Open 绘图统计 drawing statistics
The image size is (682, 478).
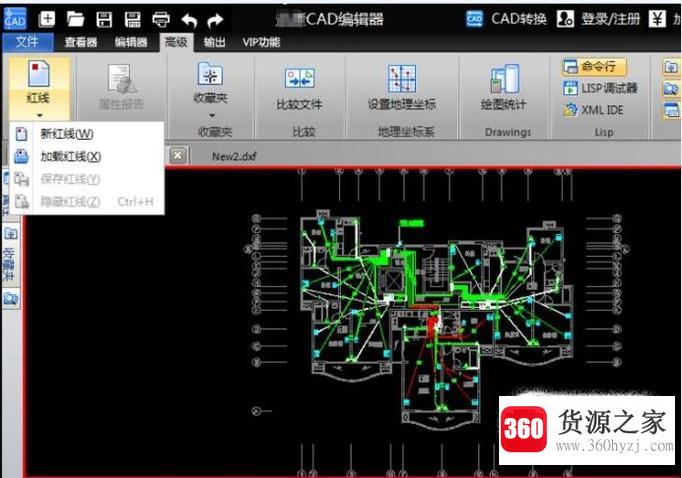click(504, 87)
